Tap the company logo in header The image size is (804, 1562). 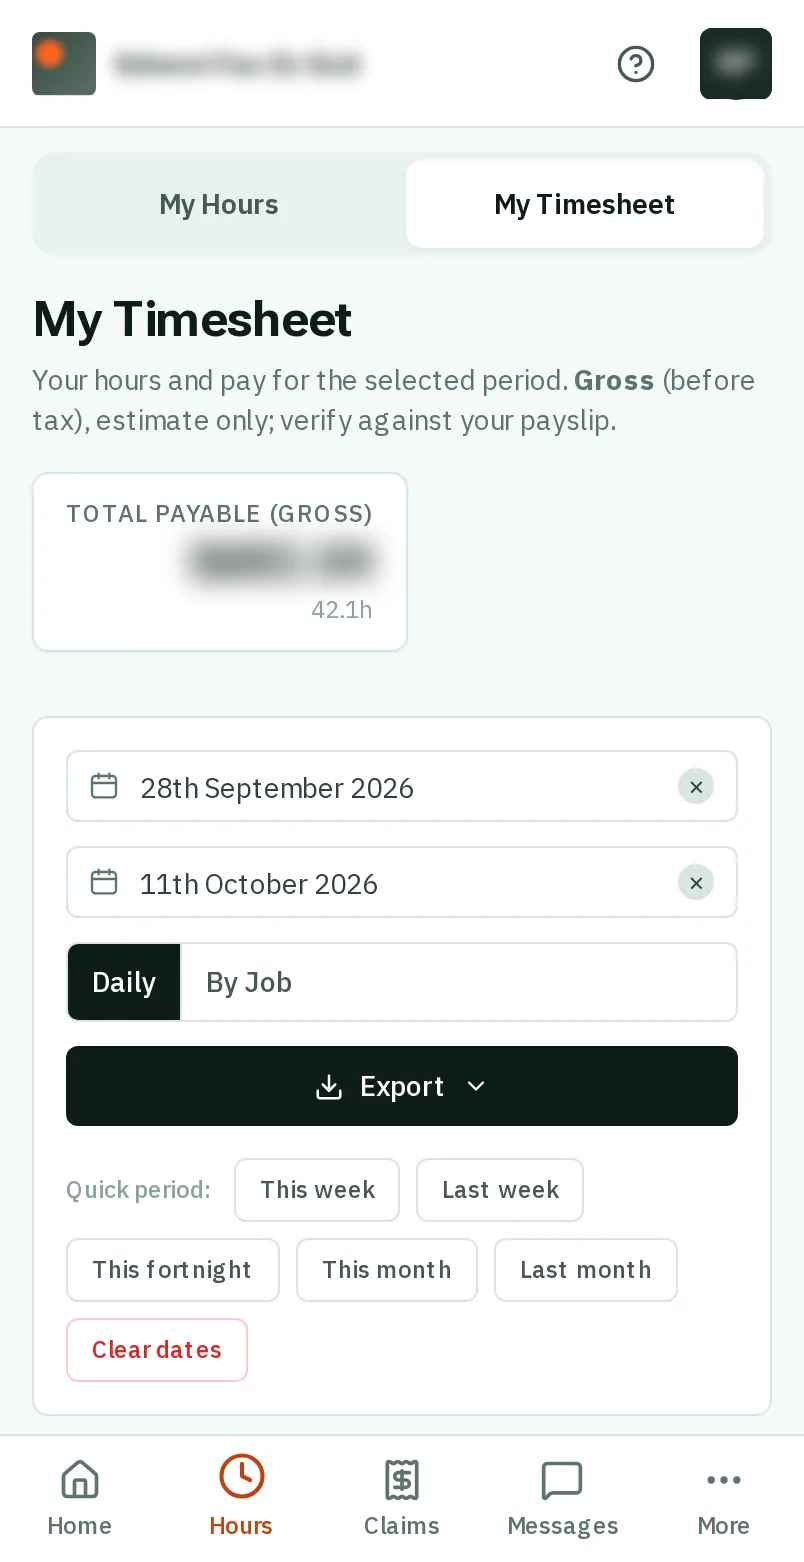pos(64,64)
